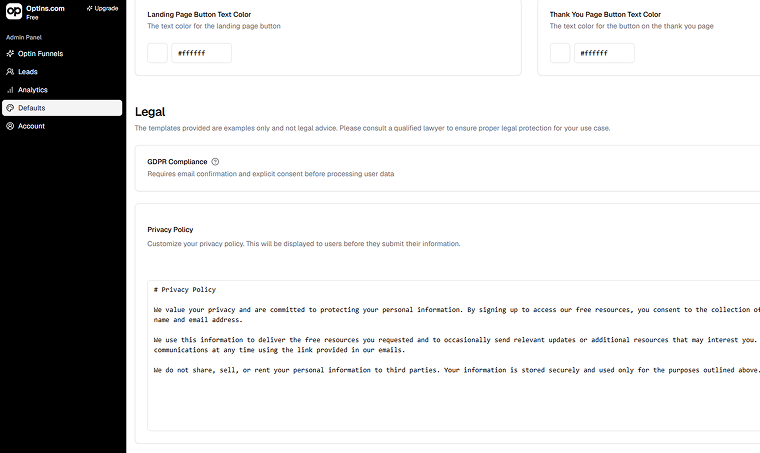
Task: Click the Optins.com logo icon
Action: click(x=14, y=13)
